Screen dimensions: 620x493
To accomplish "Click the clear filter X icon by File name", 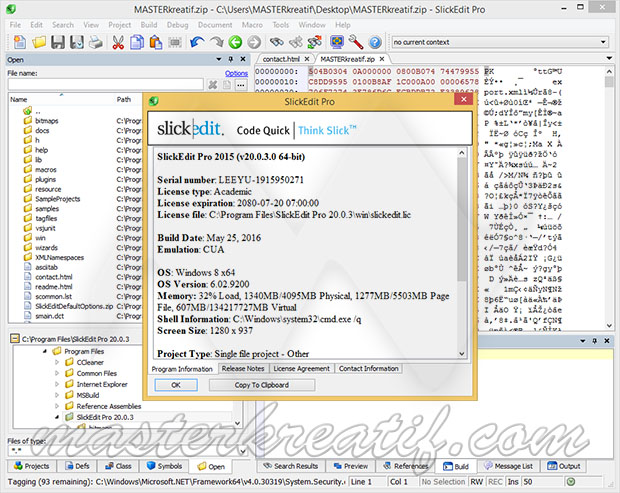I will (x=213, y=84).
